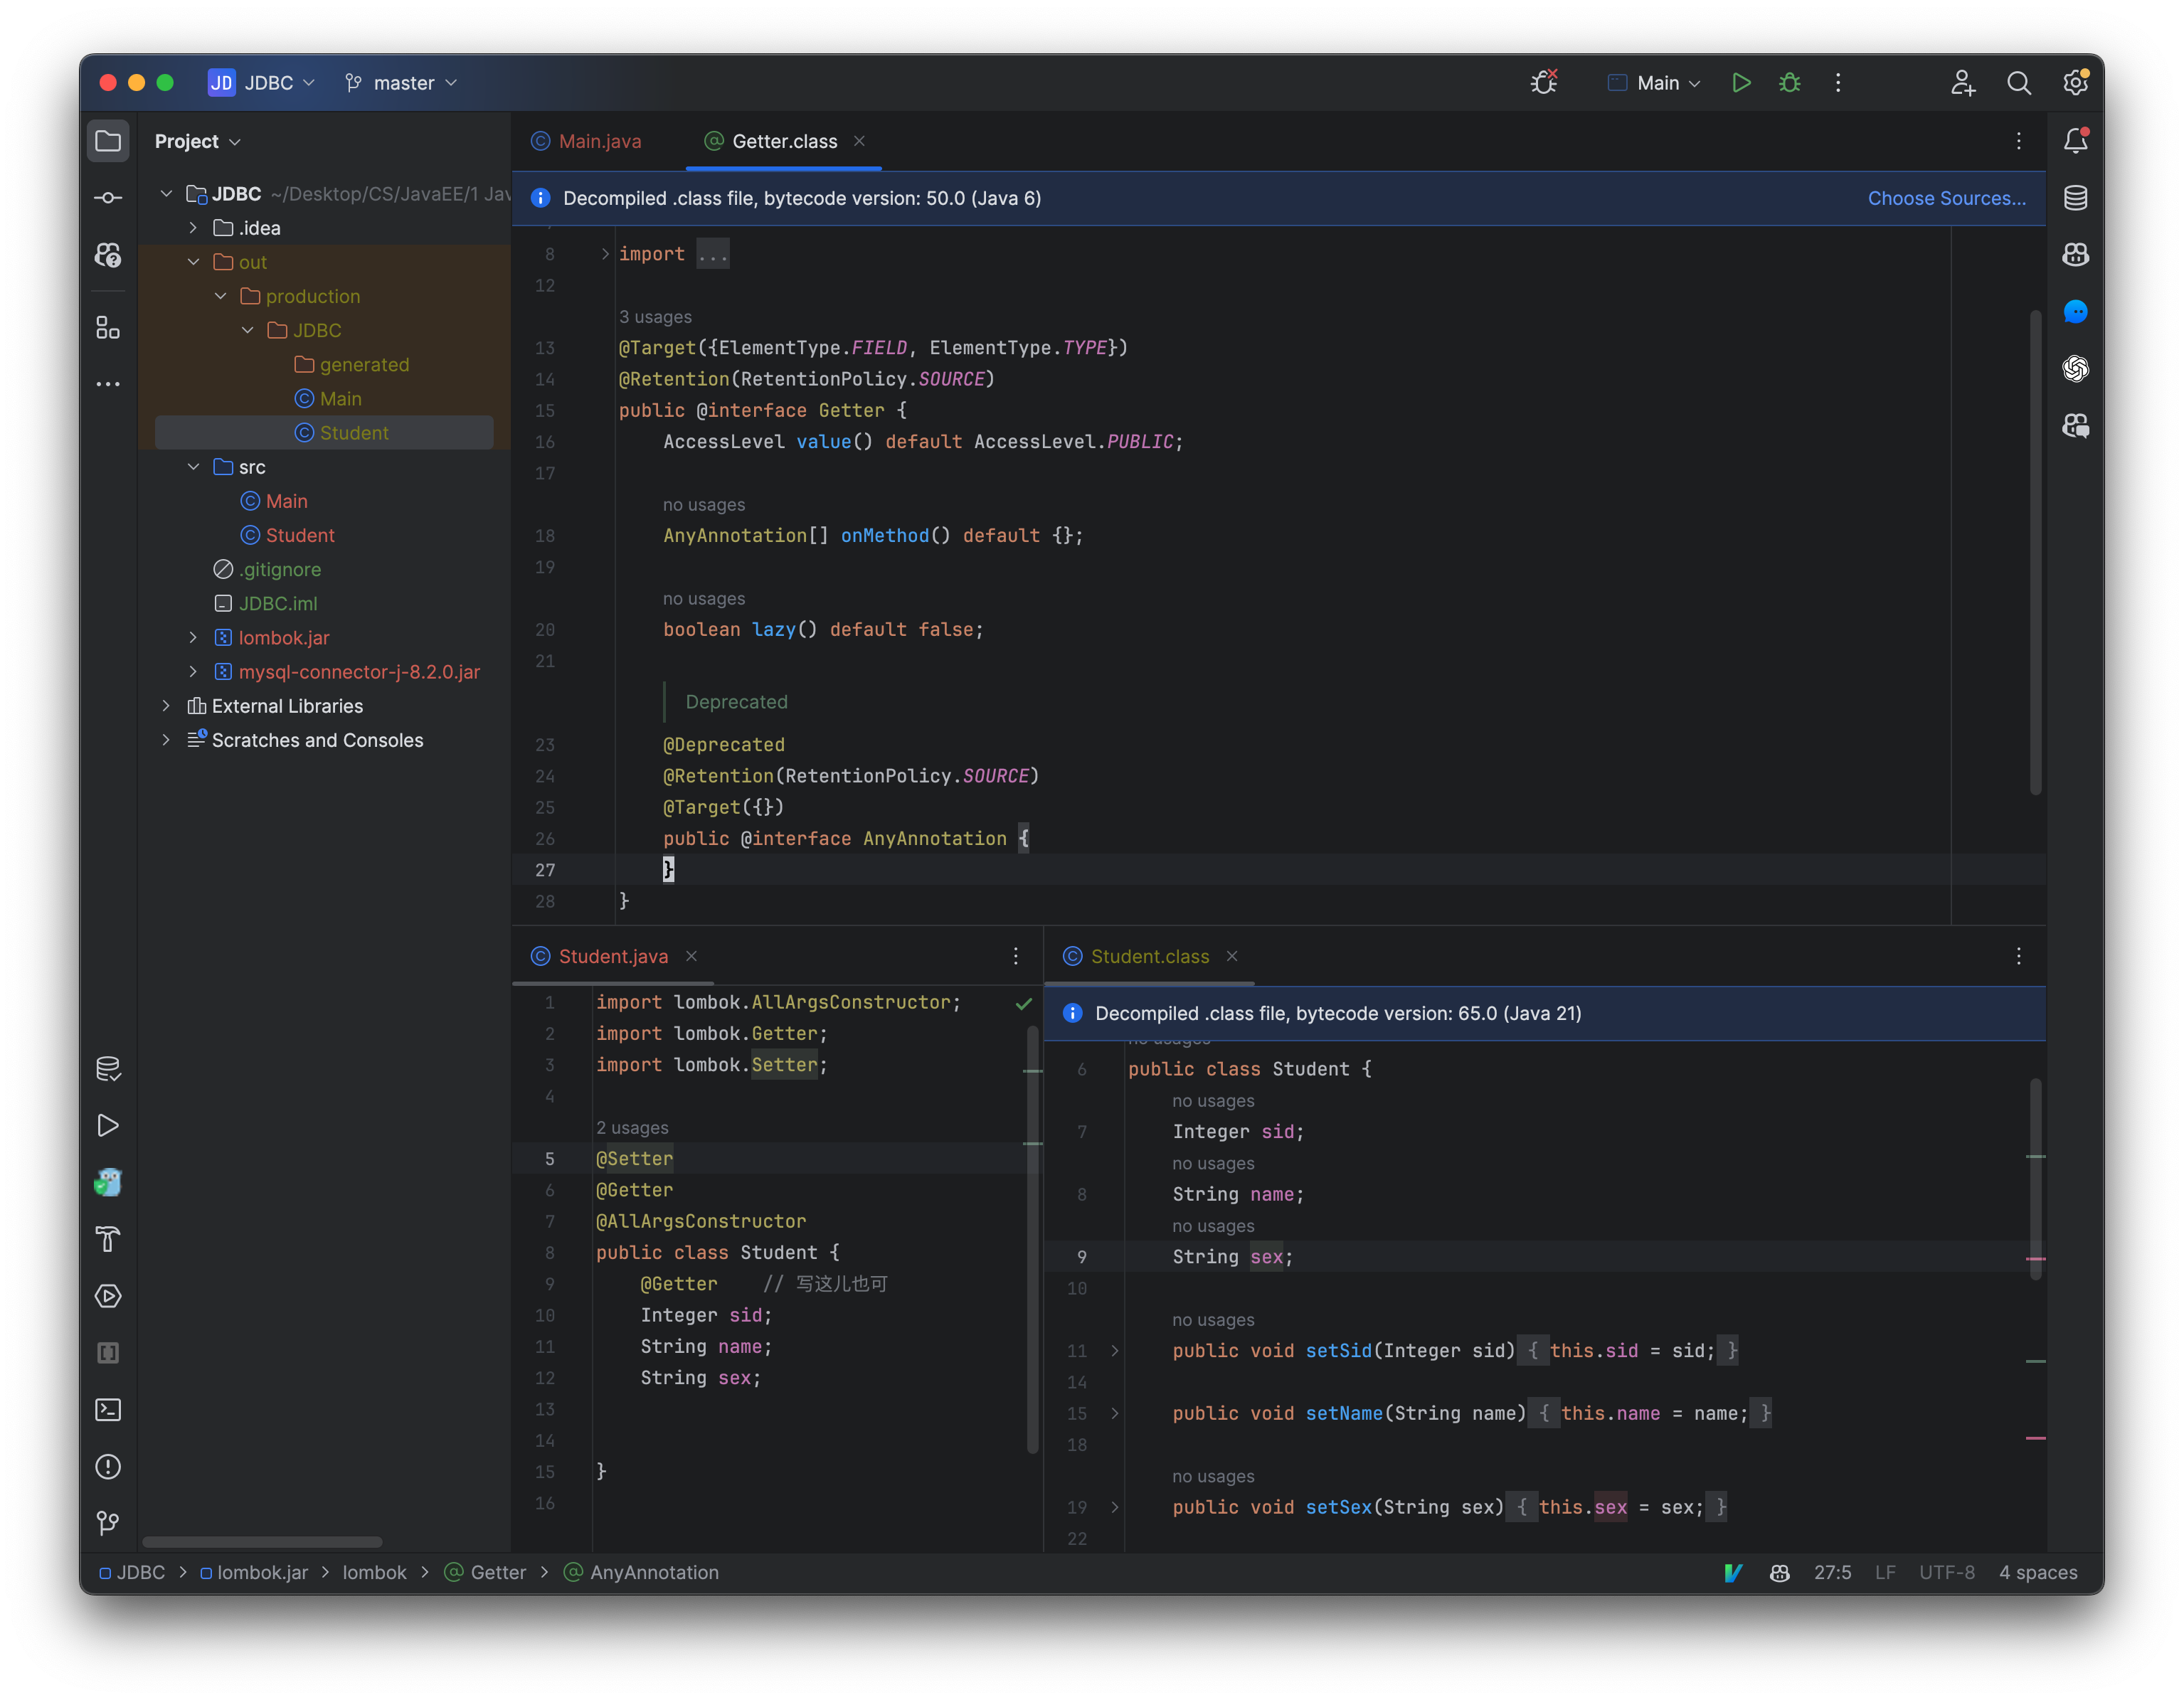Expand the .idea folder
The height and width of the screenshot is (1700, 2184).
pyautogui.click(x=194, y=228)
